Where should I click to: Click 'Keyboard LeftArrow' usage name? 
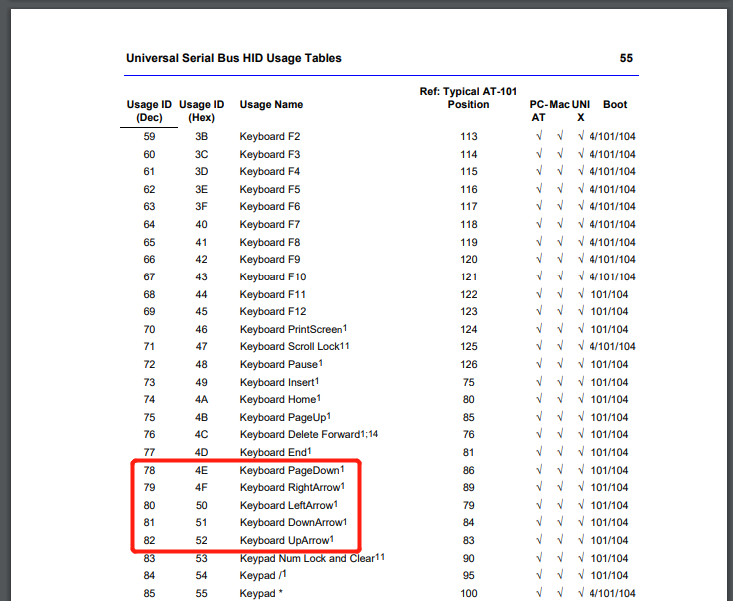pyautogui.click(x=286, y=505)
